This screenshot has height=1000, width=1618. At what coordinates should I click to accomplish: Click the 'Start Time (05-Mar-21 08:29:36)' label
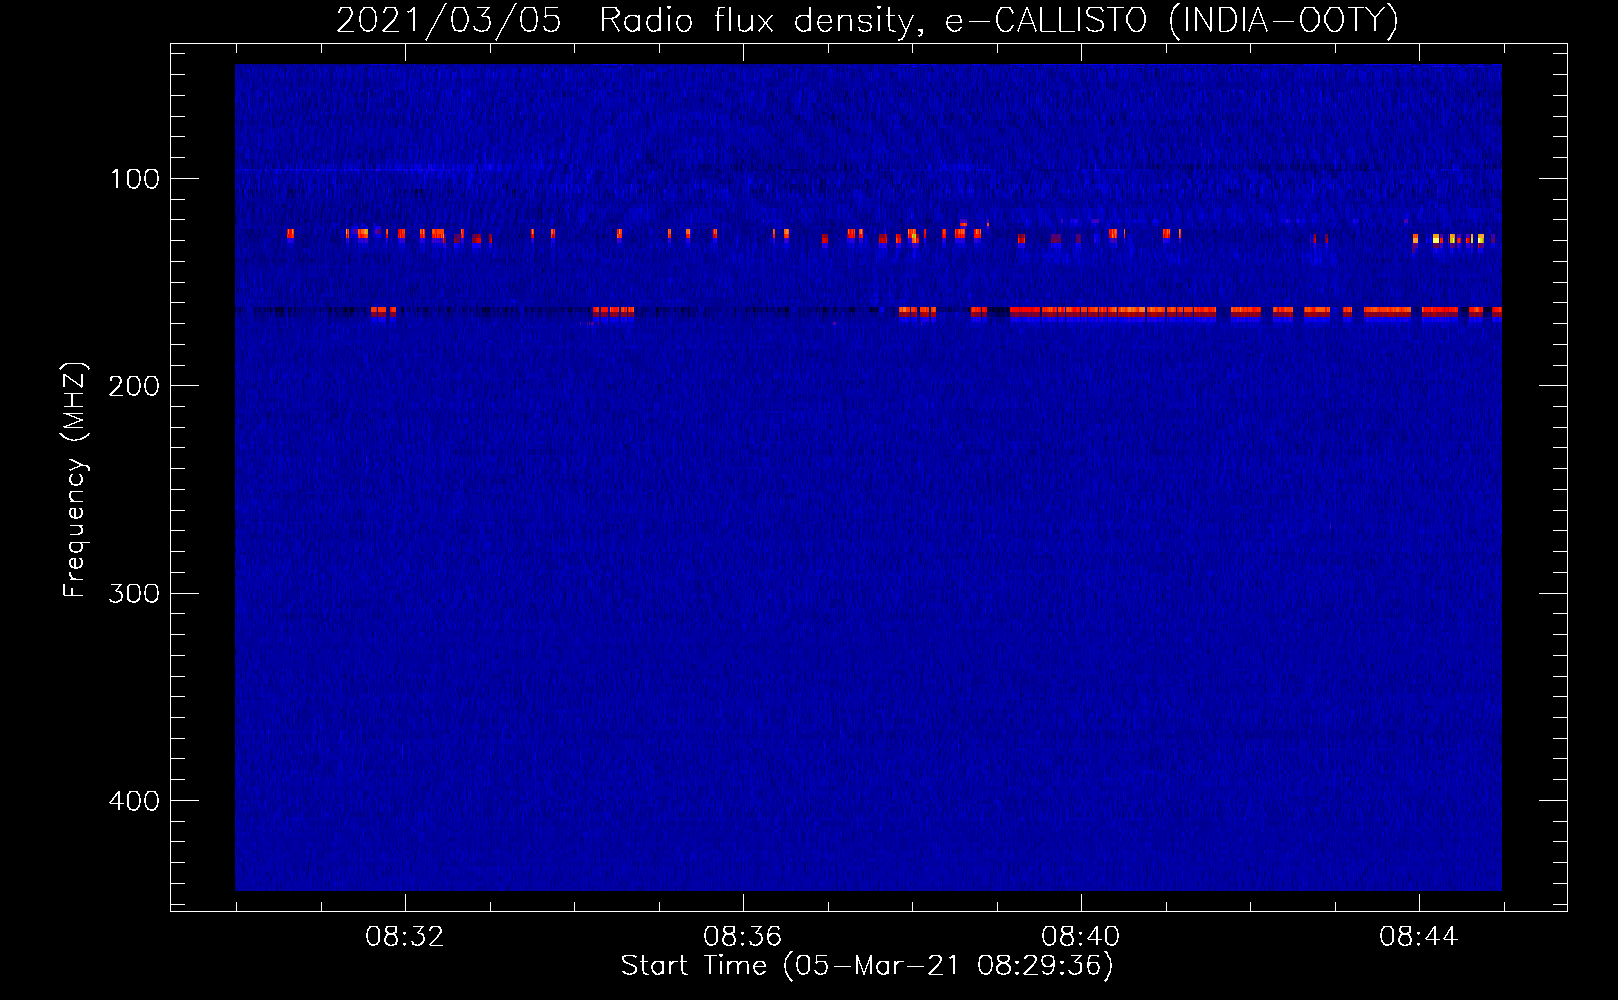point(867,966)
